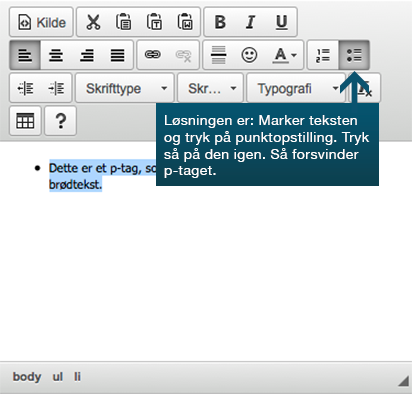Increase the indent
The height and width of the screenshot is (394, 412).
point(56,88)
